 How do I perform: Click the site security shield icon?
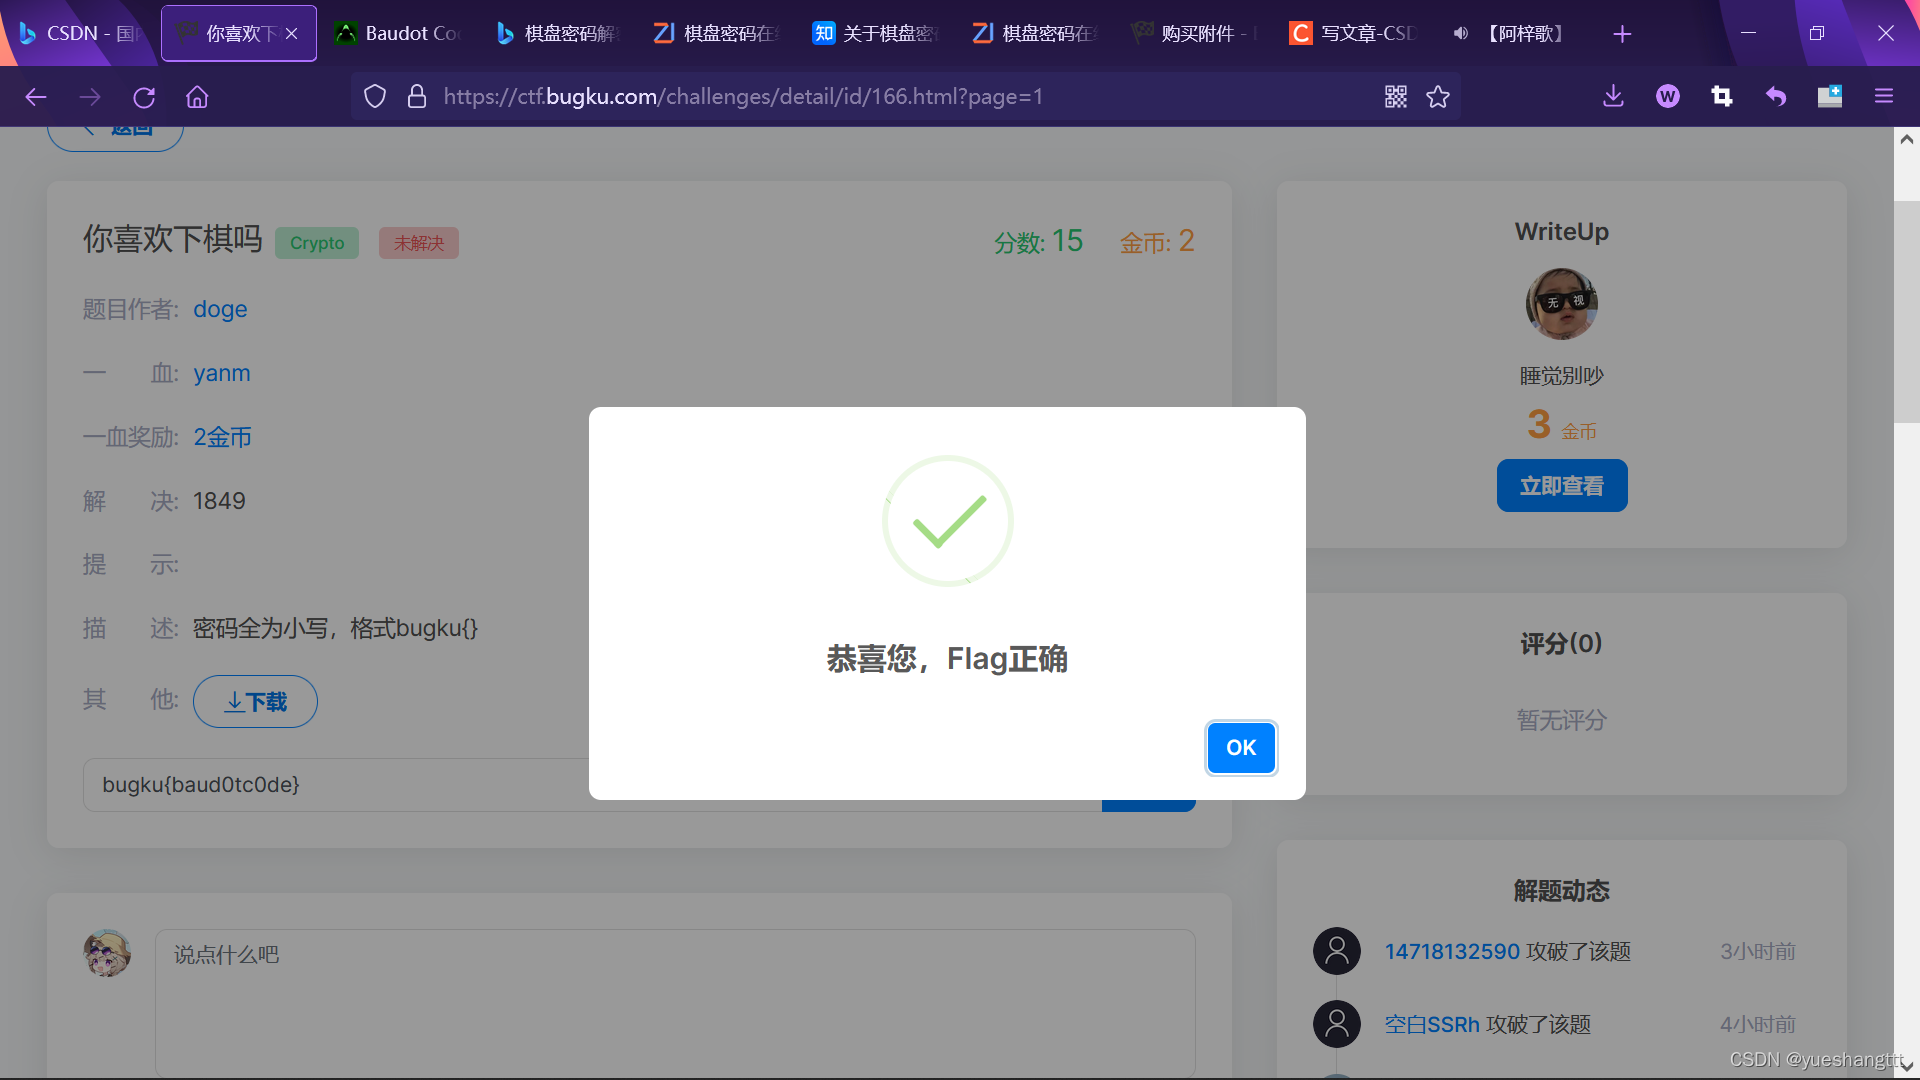coord(375,97)
